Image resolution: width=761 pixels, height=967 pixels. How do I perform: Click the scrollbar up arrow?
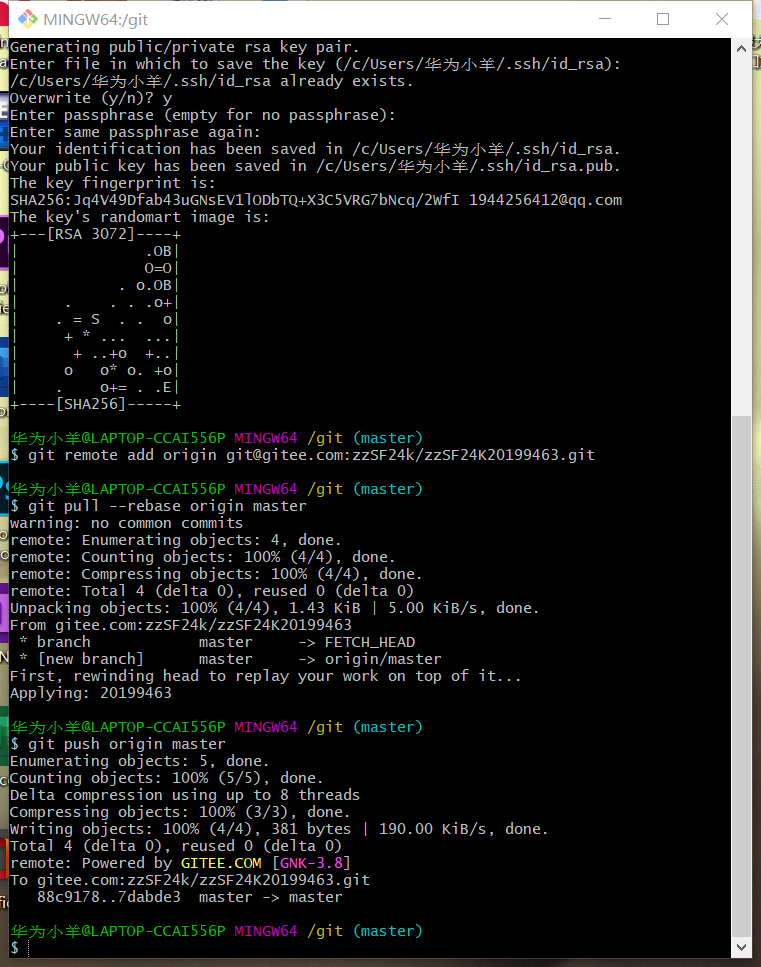[x=741, y=48]
